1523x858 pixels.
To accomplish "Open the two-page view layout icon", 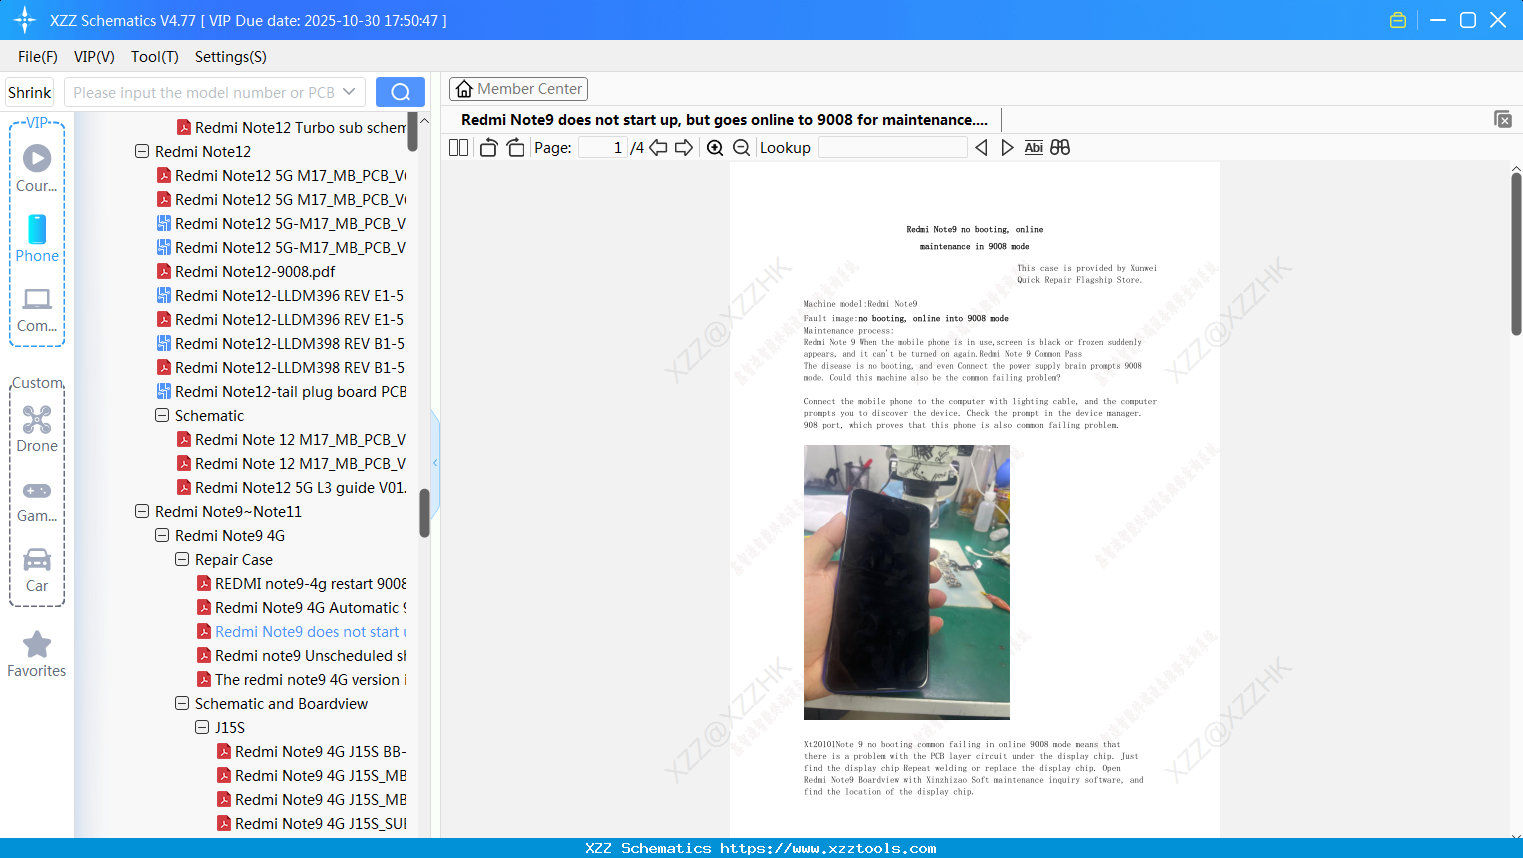I will (x=457, y=147).
